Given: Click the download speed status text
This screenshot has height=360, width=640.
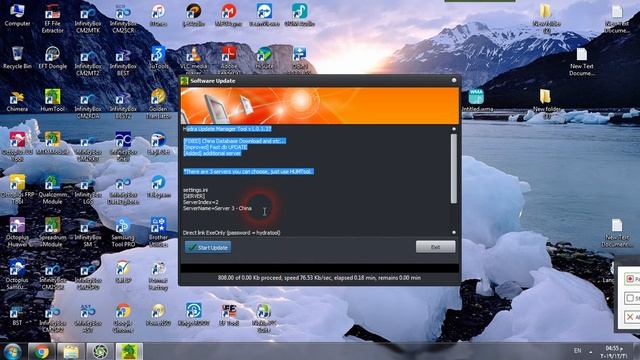Looking at the screenshot, I should pos(319,278).
